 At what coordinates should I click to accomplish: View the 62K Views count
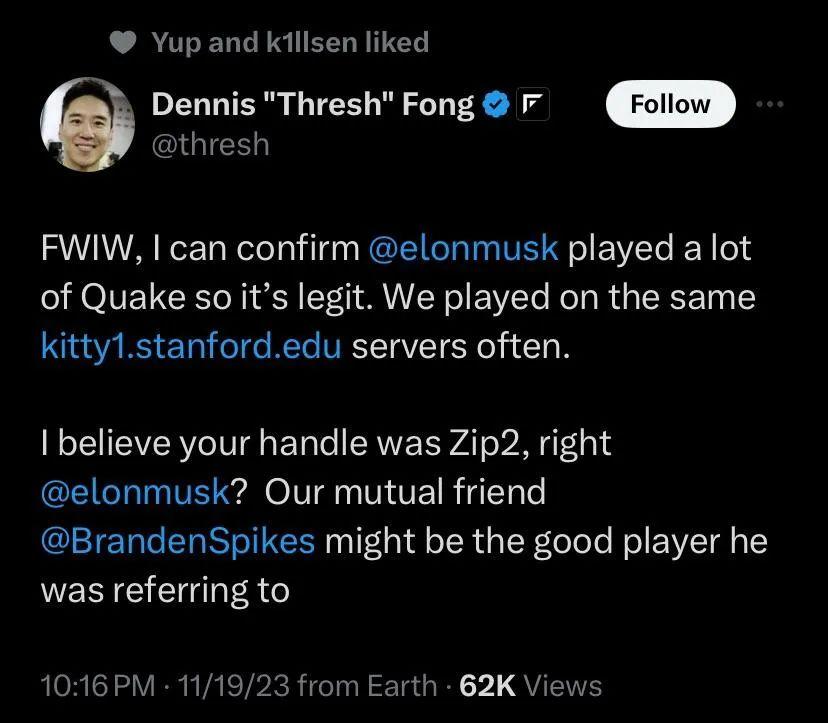tap(531, 685)
